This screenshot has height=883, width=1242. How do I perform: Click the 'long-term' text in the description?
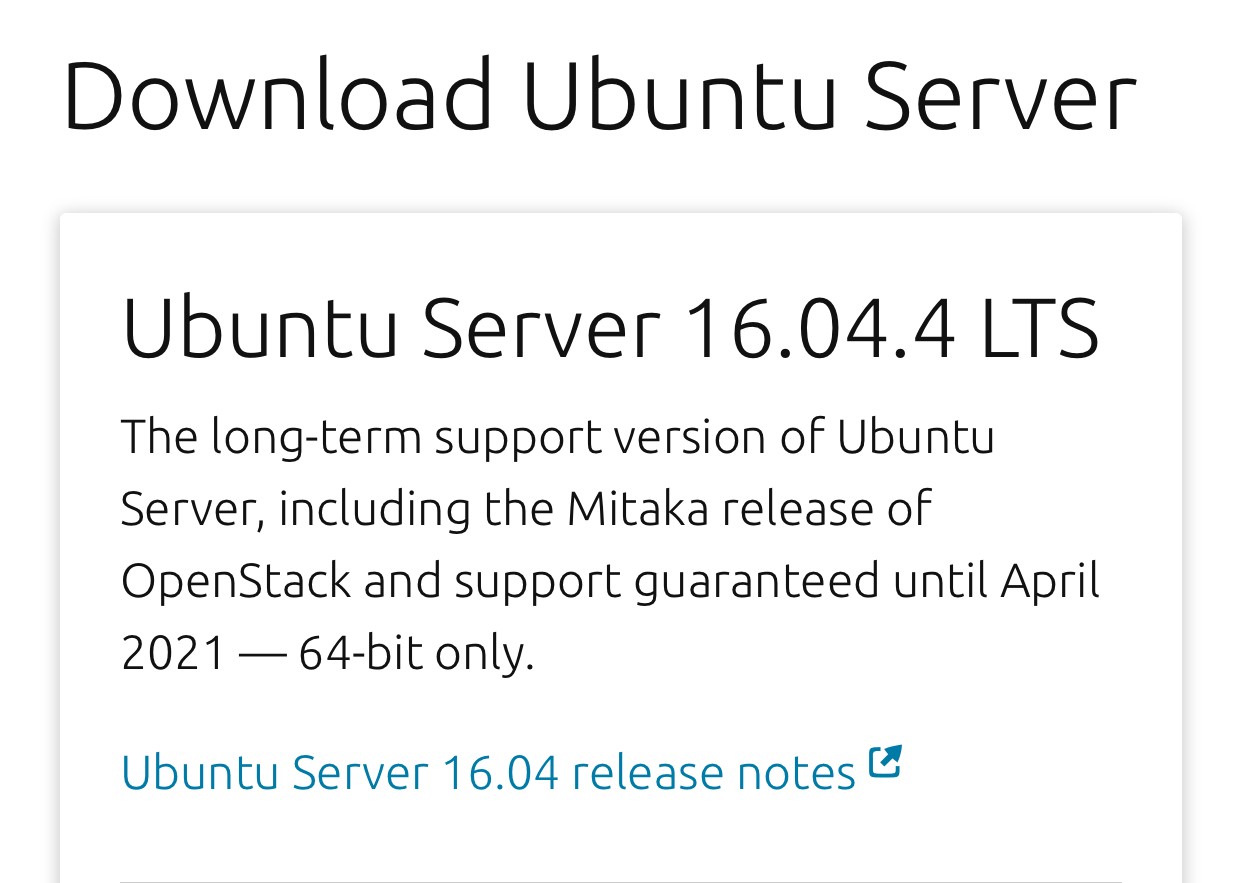pos(316,438)
